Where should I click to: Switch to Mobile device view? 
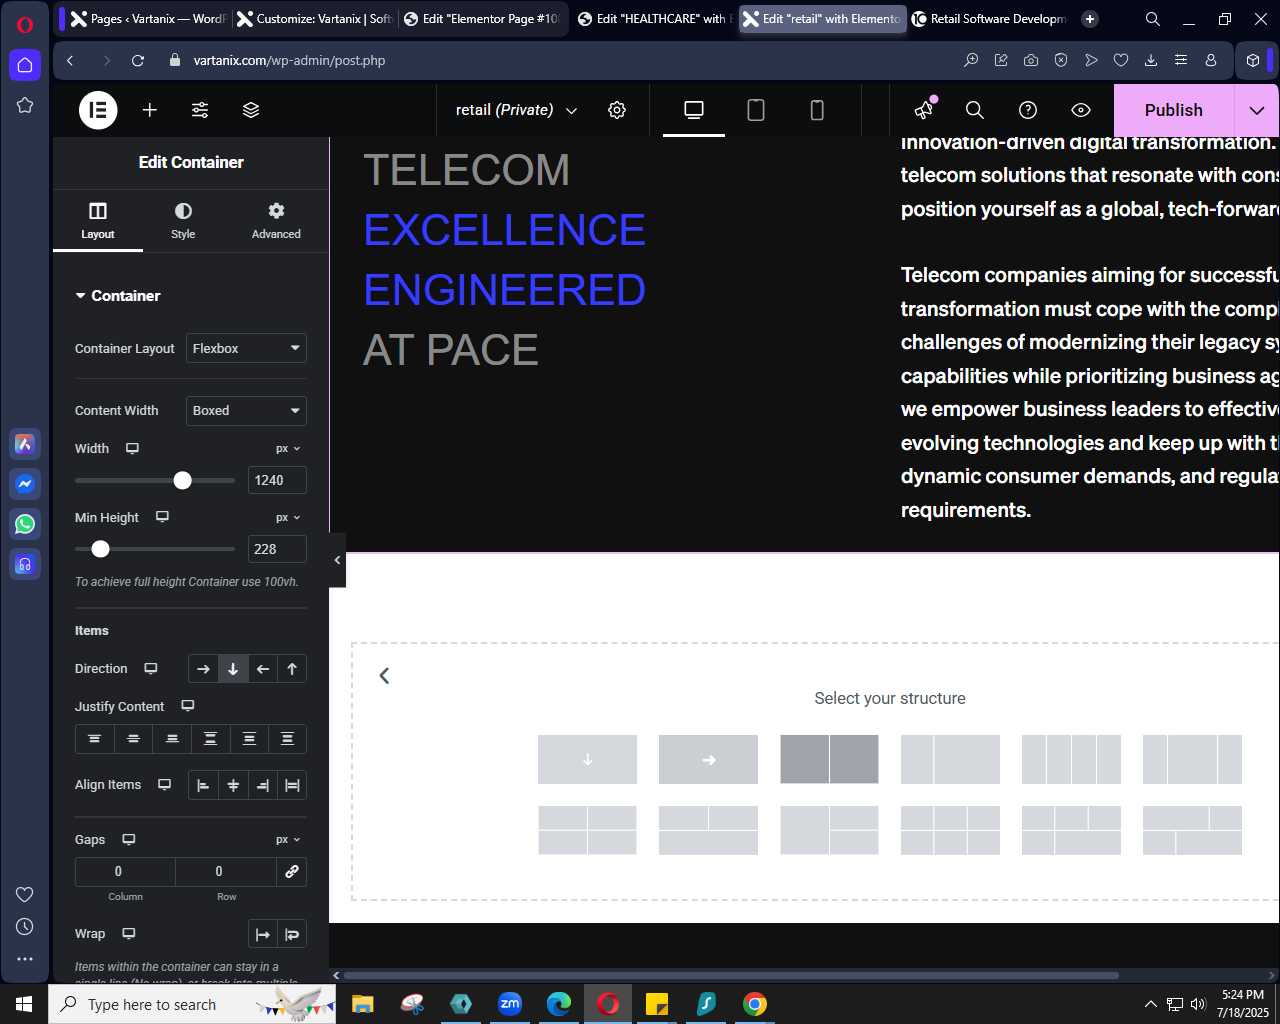(x=817, y=110)
